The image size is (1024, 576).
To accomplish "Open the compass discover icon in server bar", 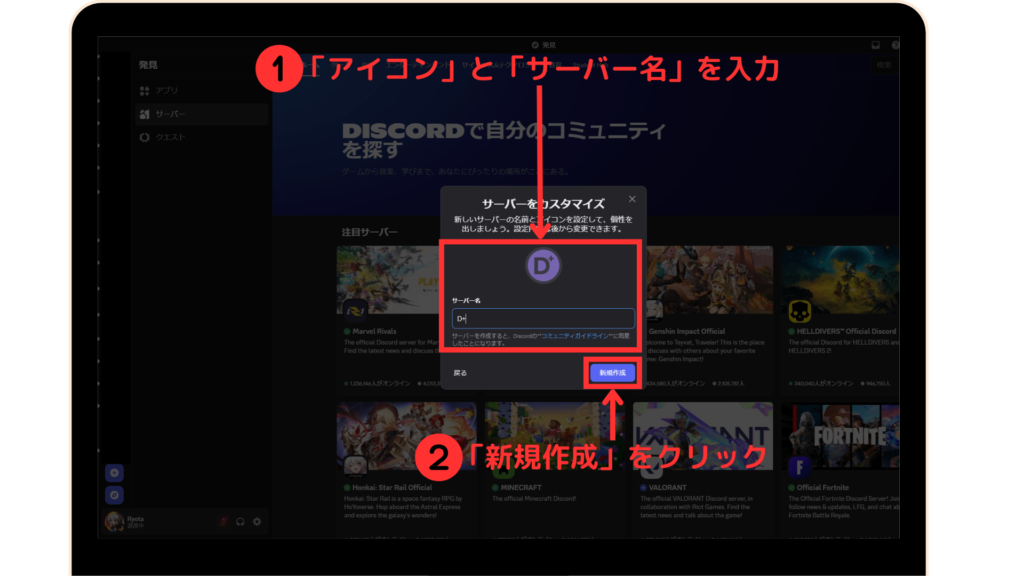I will pos(114,495).
